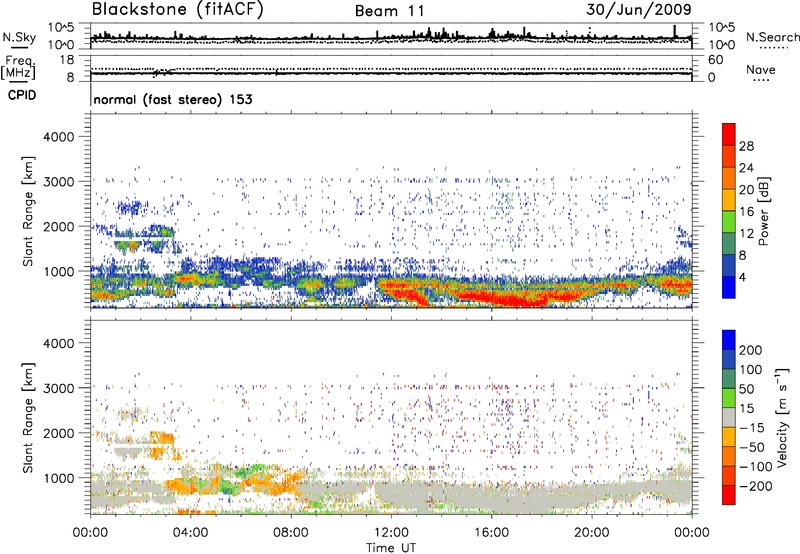This screenshot has width=800, height=554.
Task: Click the '28' tick on Power scale
Action: 746,146
